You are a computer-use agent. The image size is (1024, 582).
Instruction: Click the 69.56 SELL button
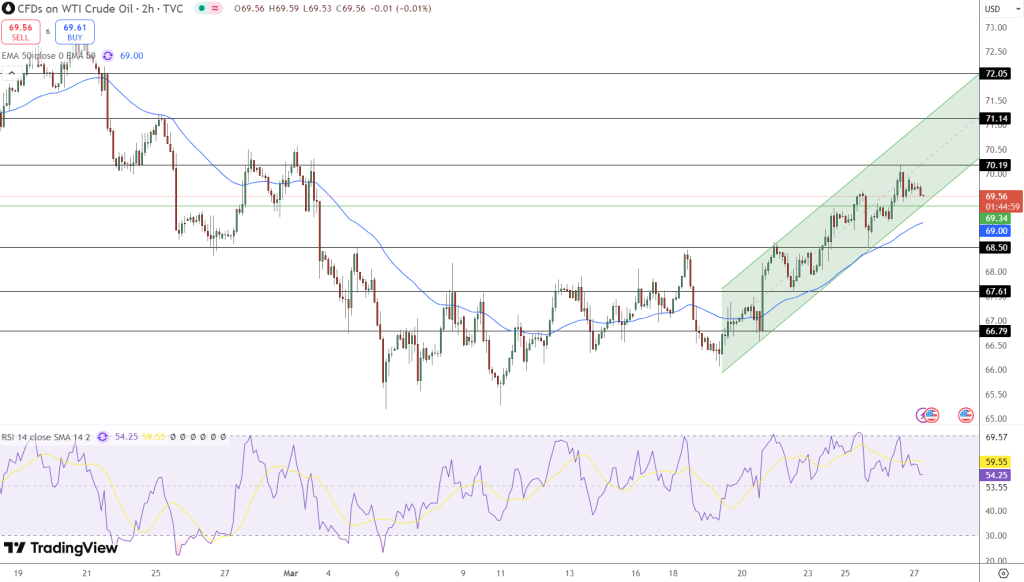click(x=20, y=31)
